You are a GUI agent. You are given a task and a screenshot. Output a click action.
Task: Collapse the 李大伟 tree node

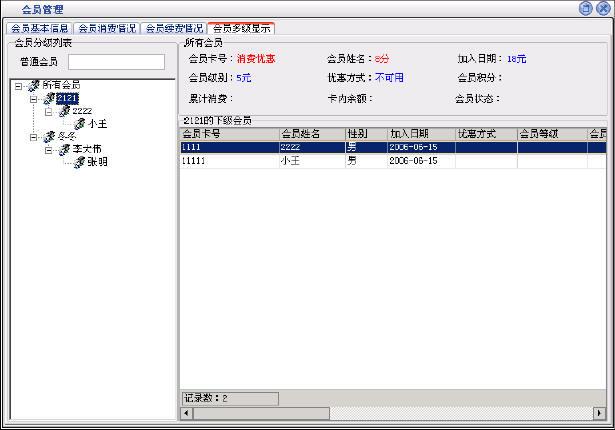[x=49, y=150]
